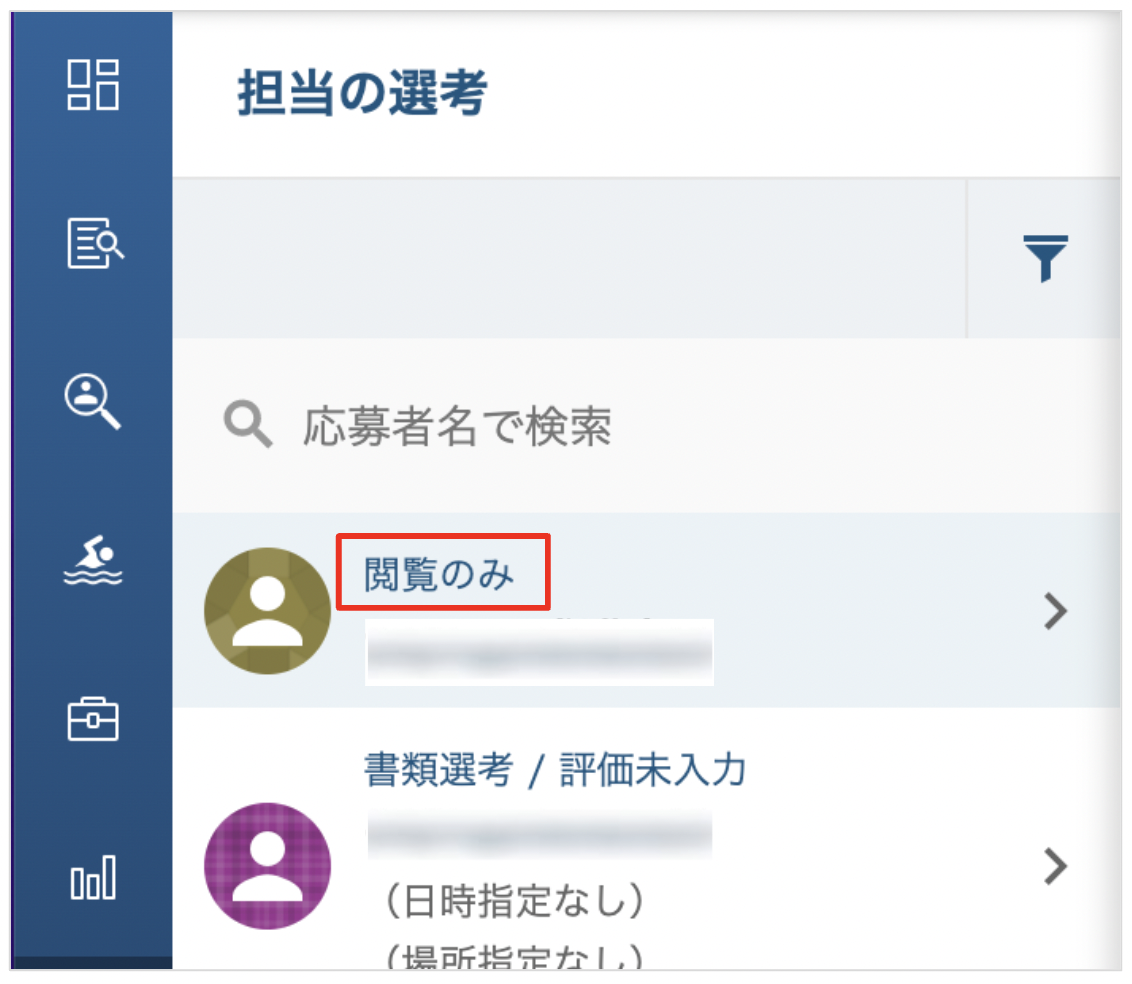1132x984 pixels.
Task: Click the 担当の選考 page heading
Action: (362, 92)
